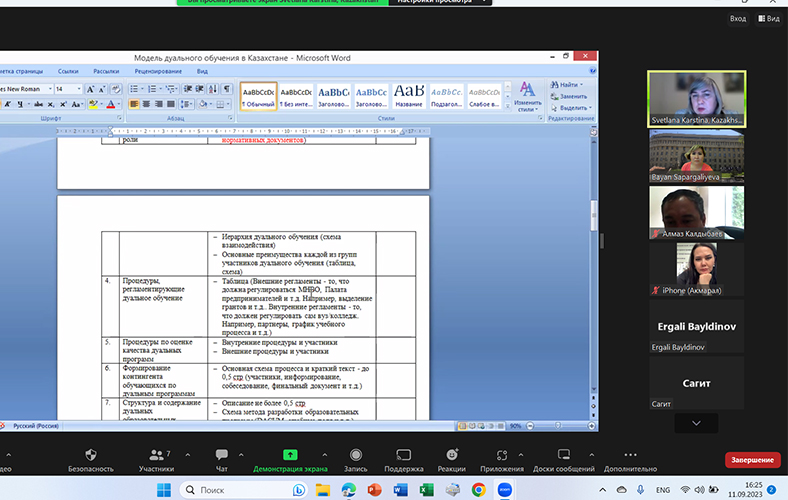
Task: Click the font color A swatch
Action: pos(110,104)
